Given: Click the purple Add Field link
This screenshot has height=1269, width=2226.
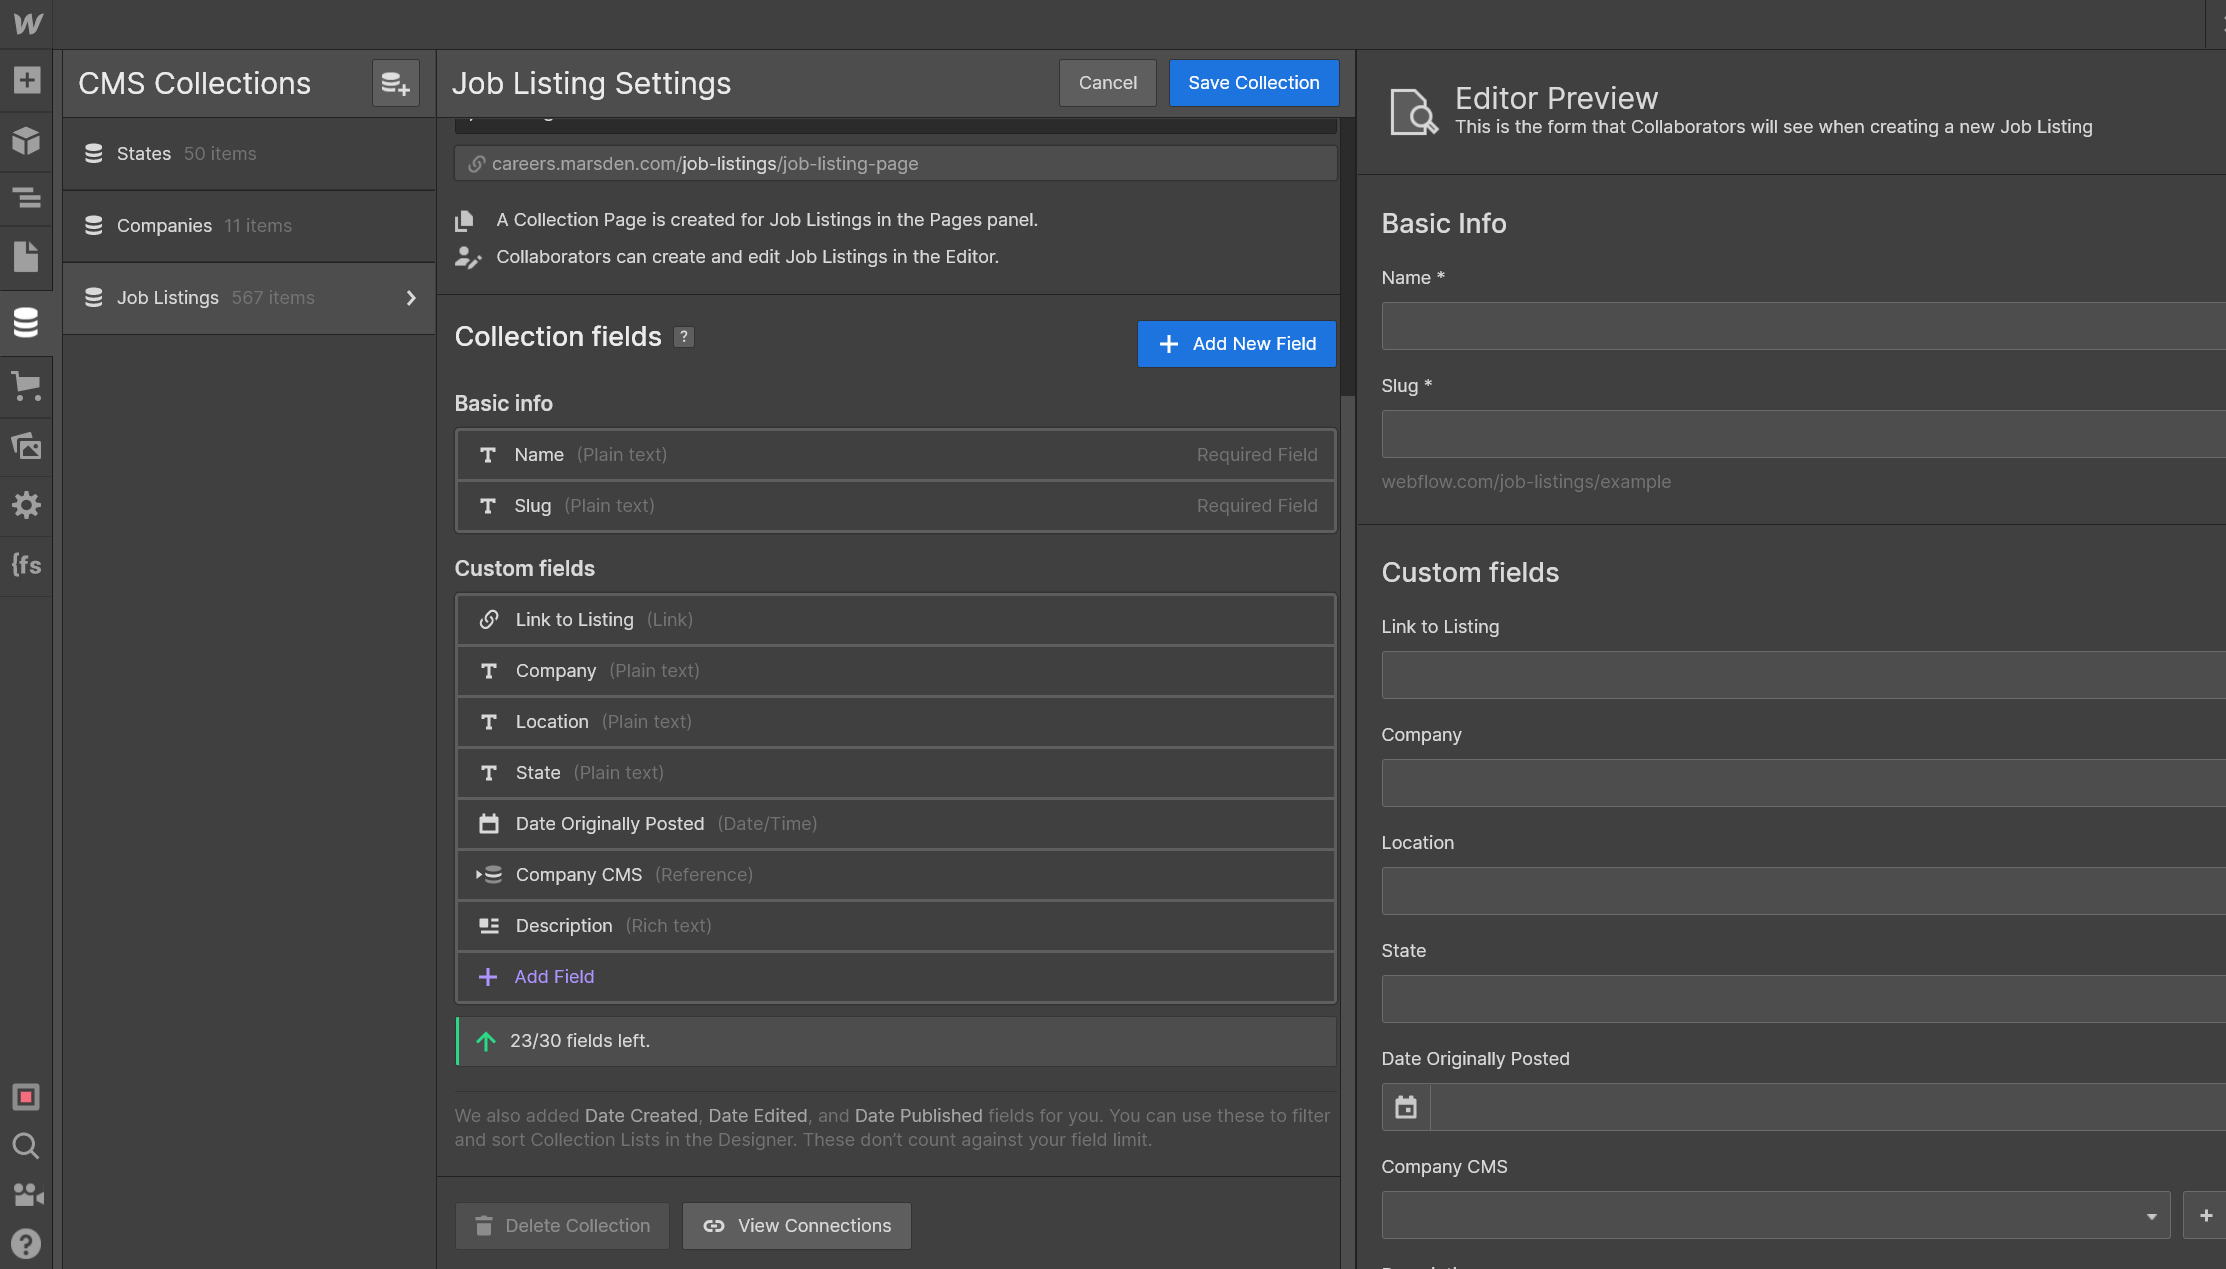Looking at the screenshot, I should [x=554, y=977].
